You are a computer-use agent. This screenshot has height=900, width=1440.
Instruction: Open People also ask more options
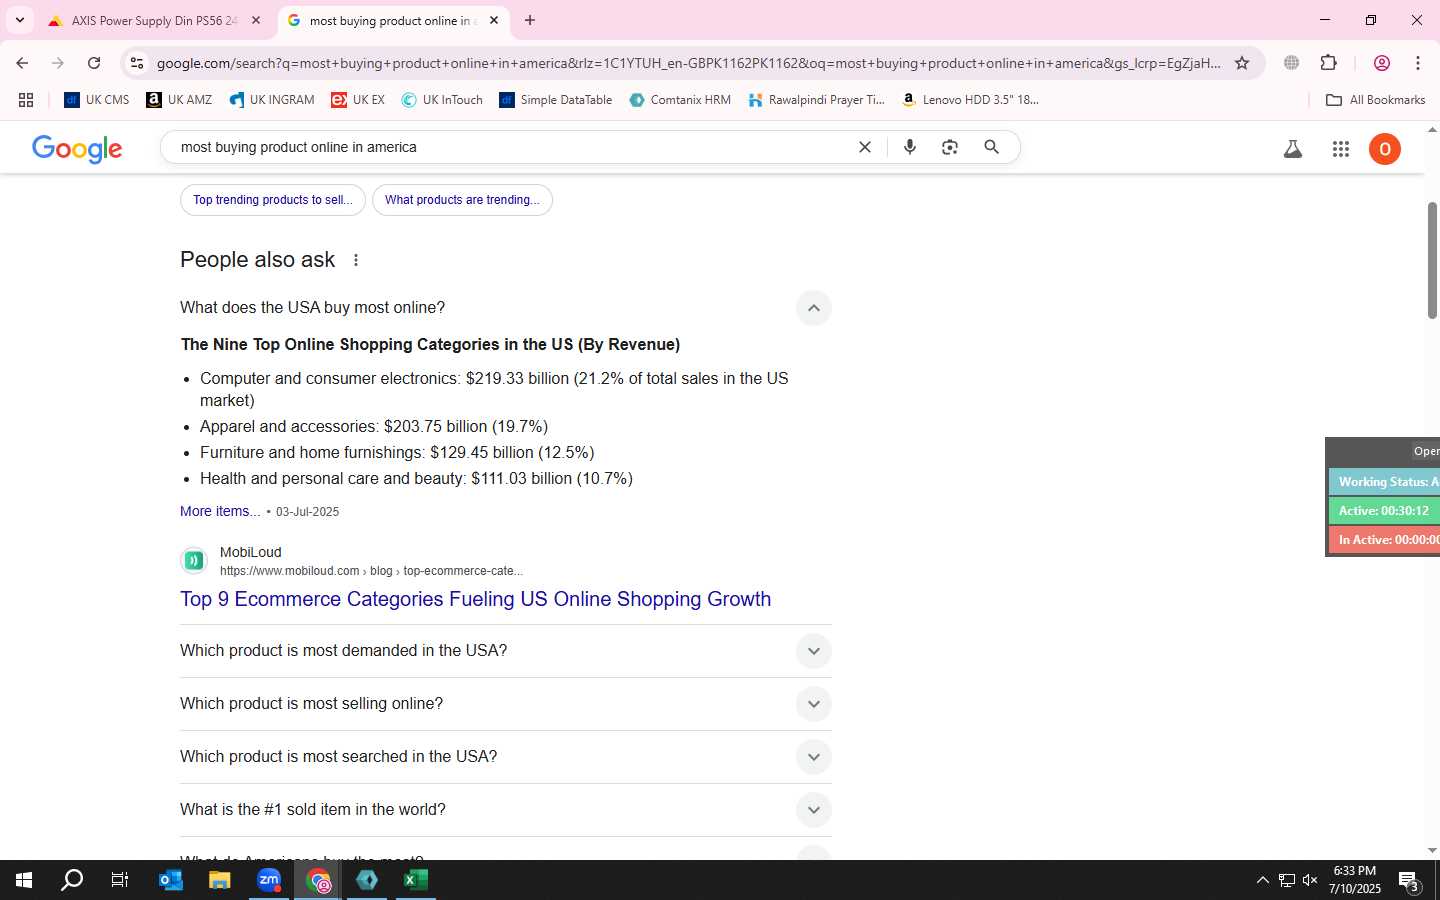(x=356, y=260)
